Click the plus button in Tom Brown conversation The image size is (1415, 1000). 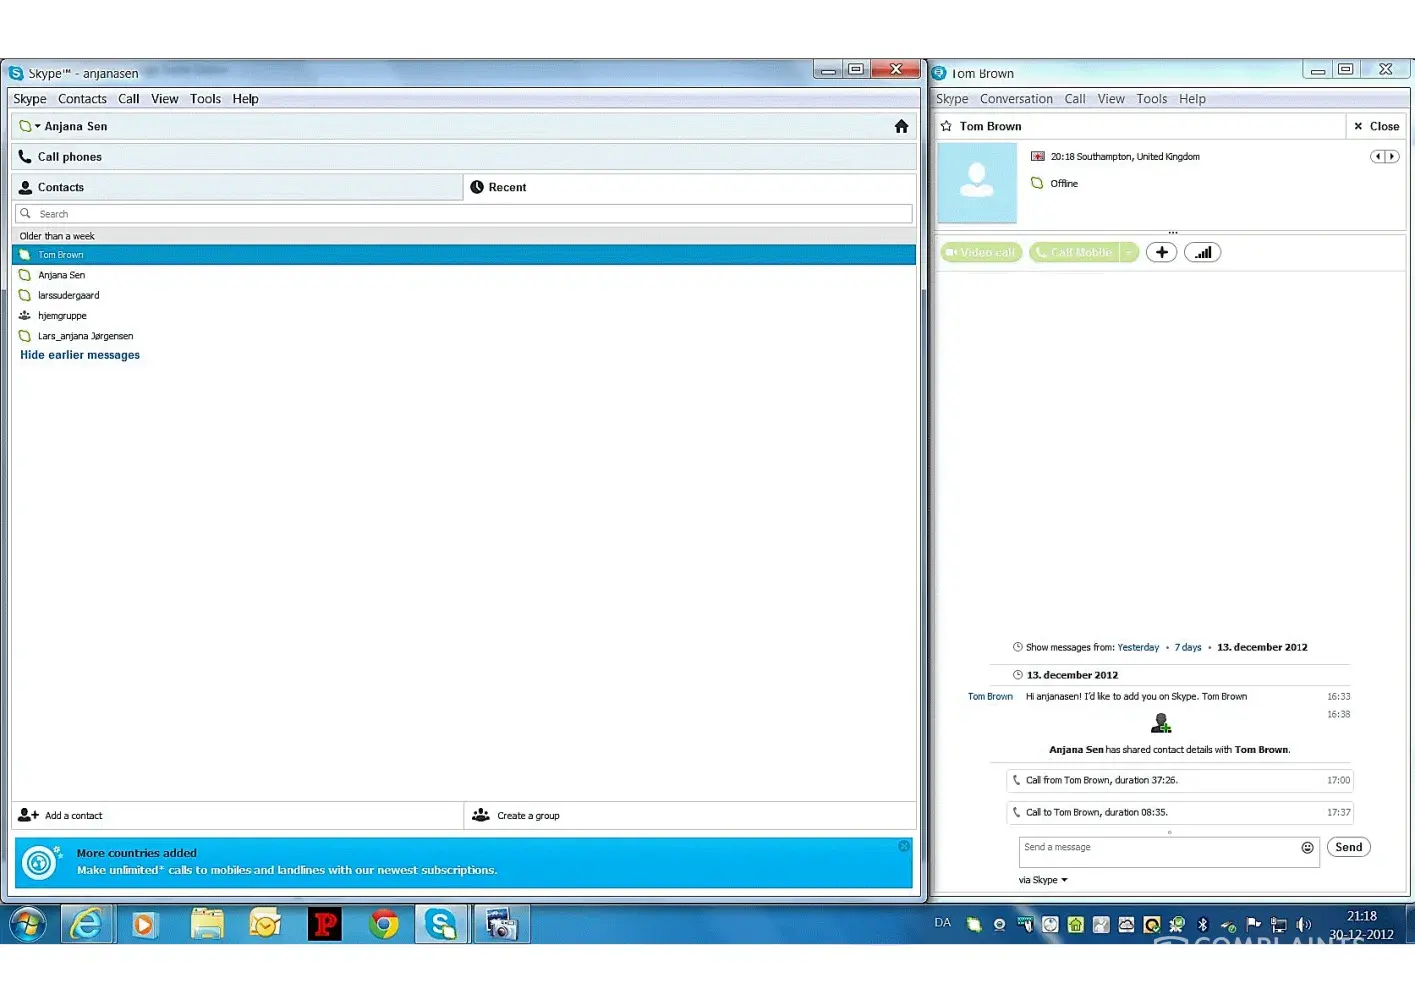pyautogui.click(x=1161, y=252)
